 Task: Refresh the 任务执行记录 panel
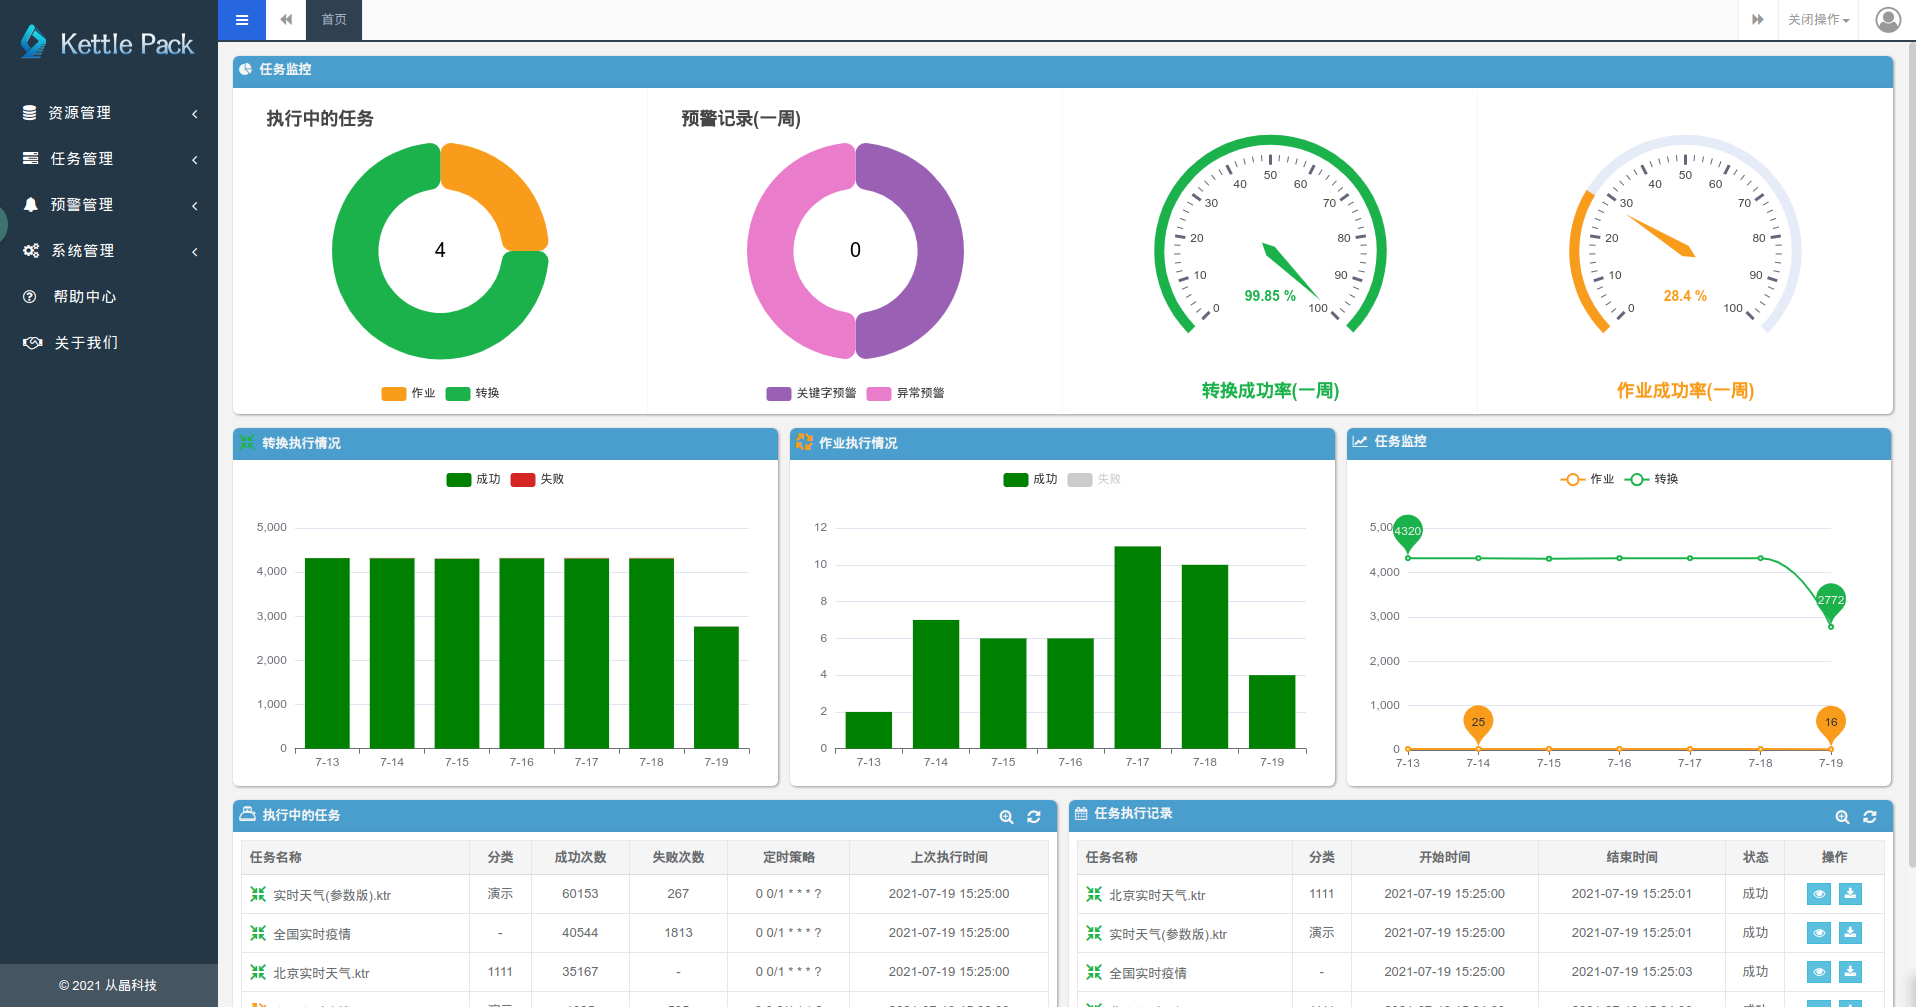coord(1870,817)
